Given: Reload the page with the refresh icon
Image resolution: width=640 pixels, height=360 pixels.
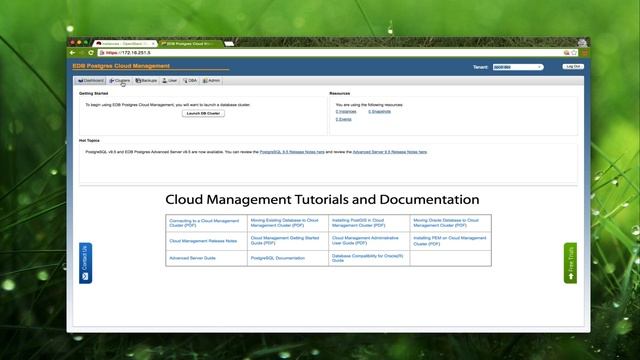Looking at the screenshot, I should click(x=91, y=53).
